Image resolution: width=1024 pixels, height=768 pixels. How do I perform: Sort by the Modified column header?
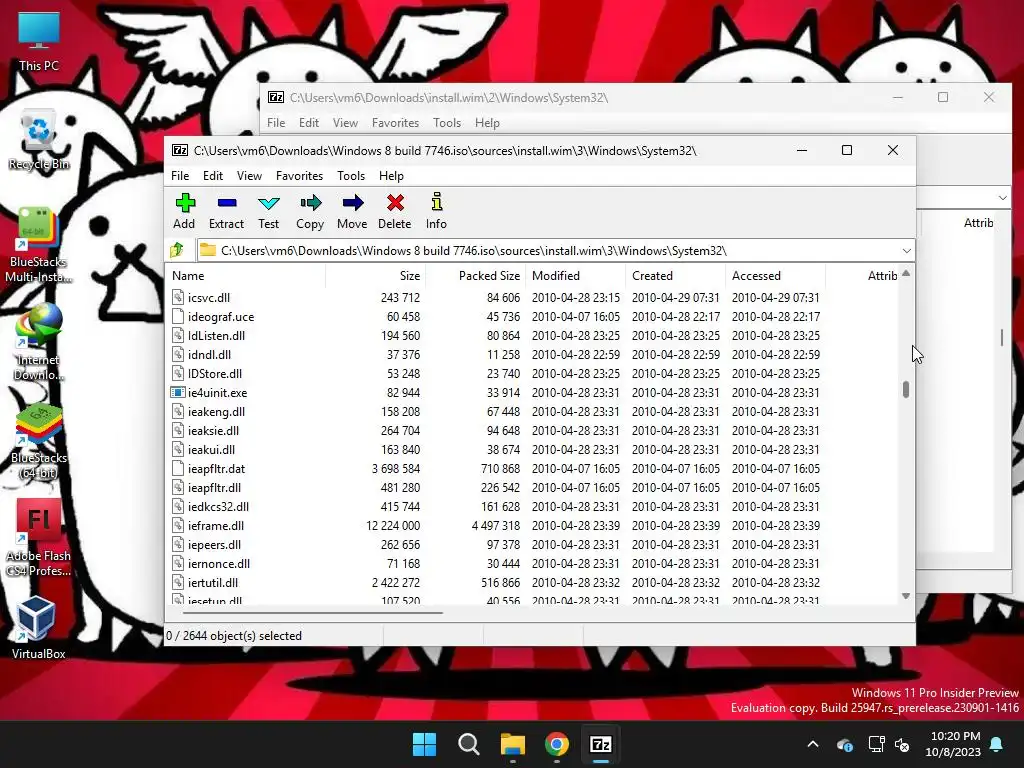(x=575, y=276)
